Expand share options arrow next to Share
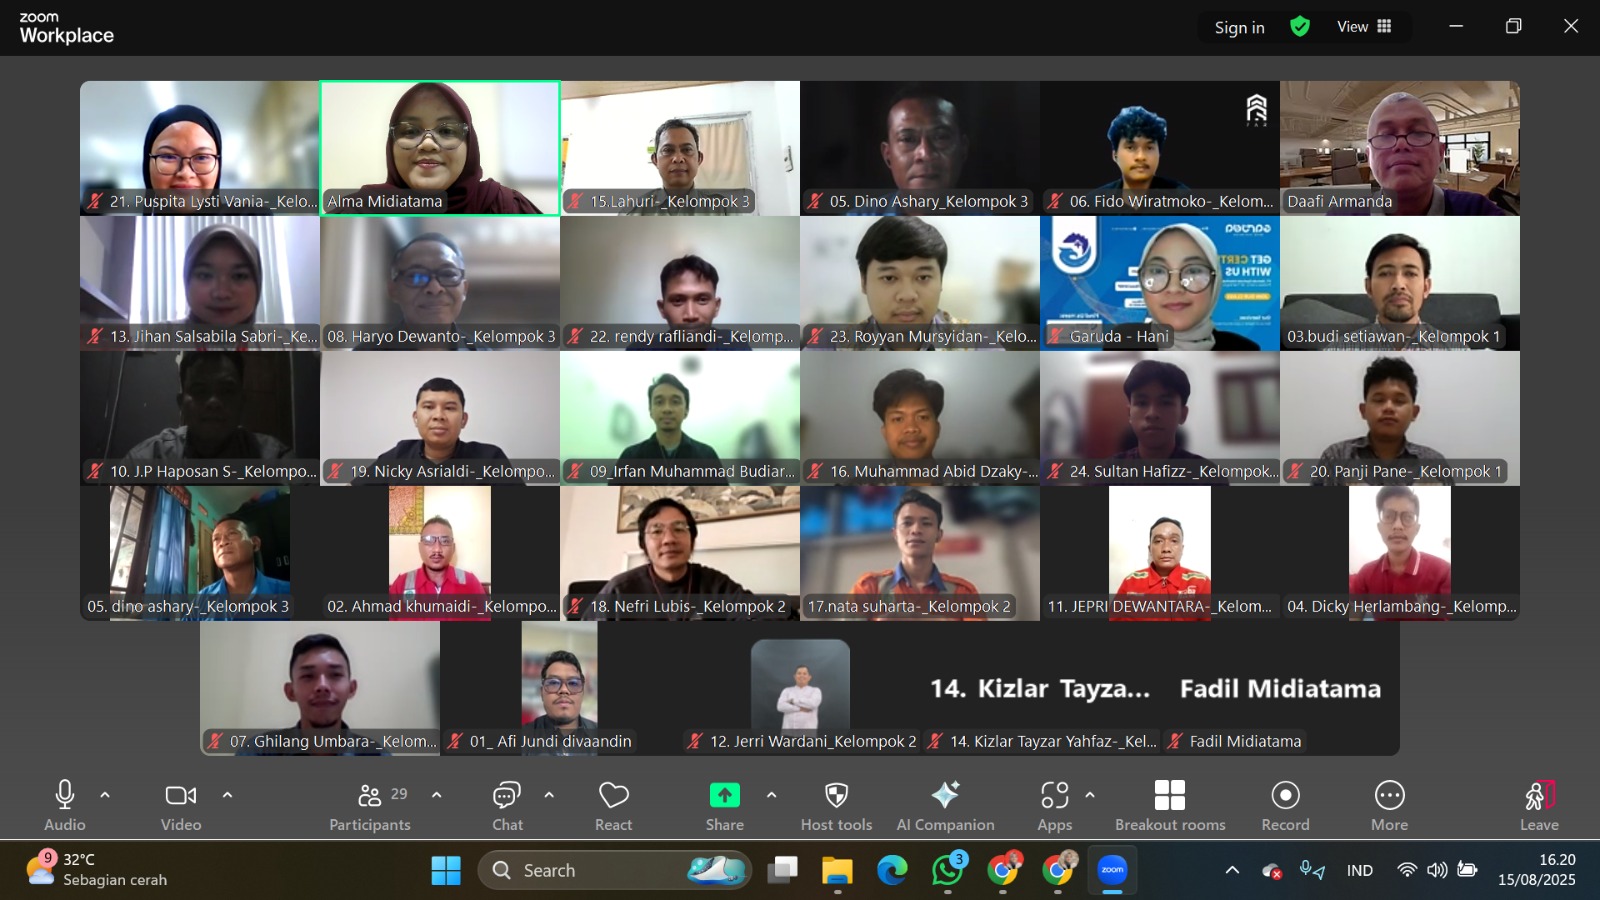 coord(771,795)
